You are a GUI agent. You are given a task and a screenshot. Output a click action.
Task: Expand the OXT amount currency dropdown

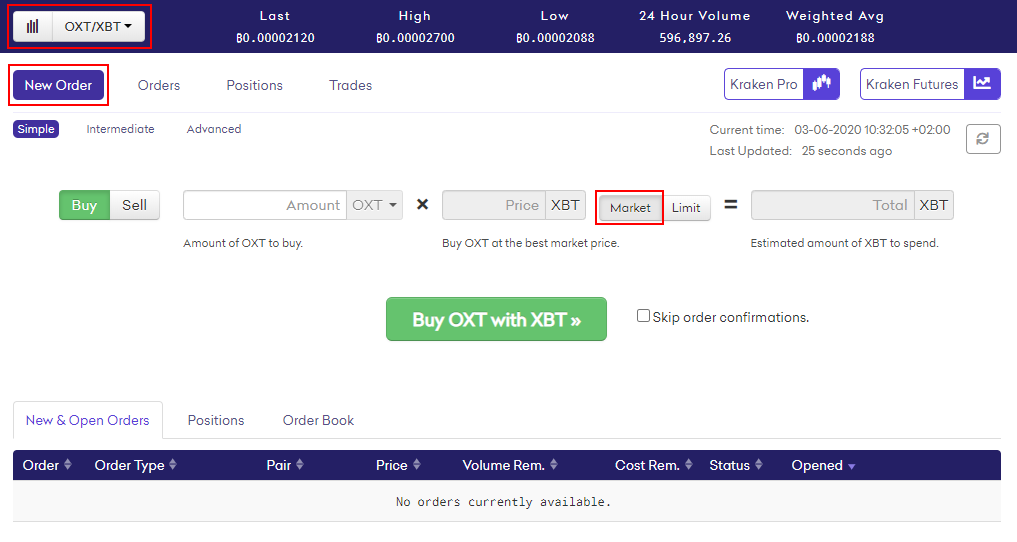pyautogui.click(x=374, y=206)
